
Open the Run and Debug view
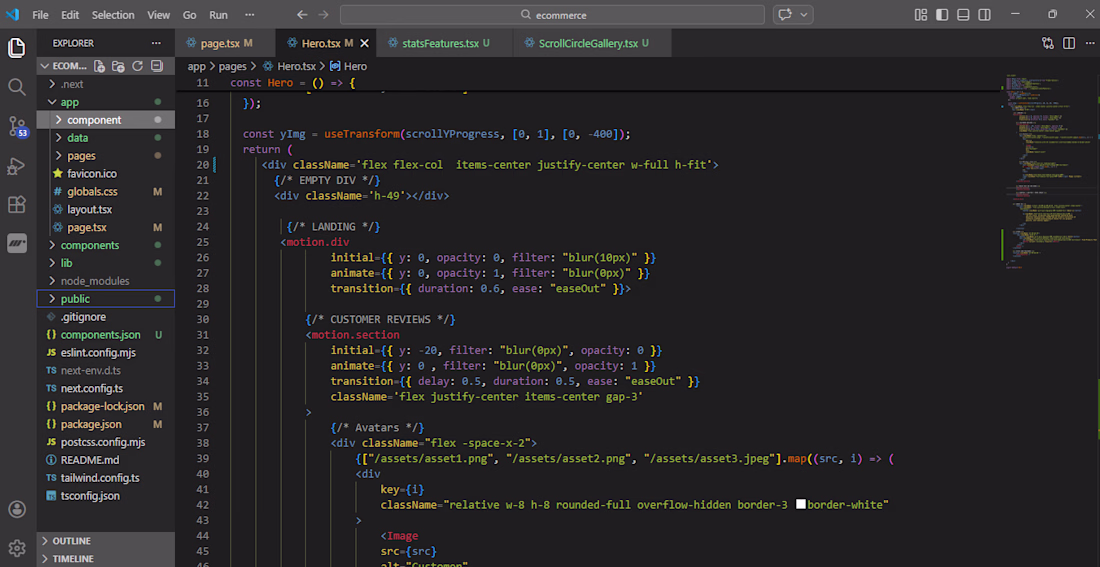(17, 165)
